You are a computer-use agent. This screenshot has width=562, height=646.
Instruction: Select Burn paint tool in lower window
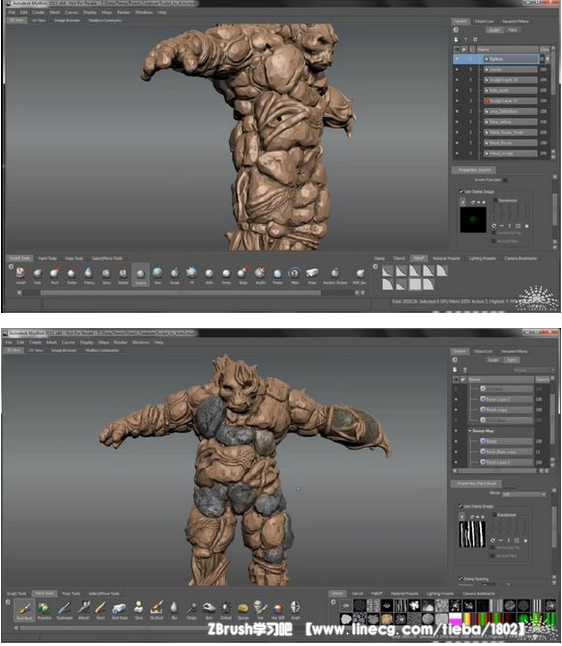209,610
